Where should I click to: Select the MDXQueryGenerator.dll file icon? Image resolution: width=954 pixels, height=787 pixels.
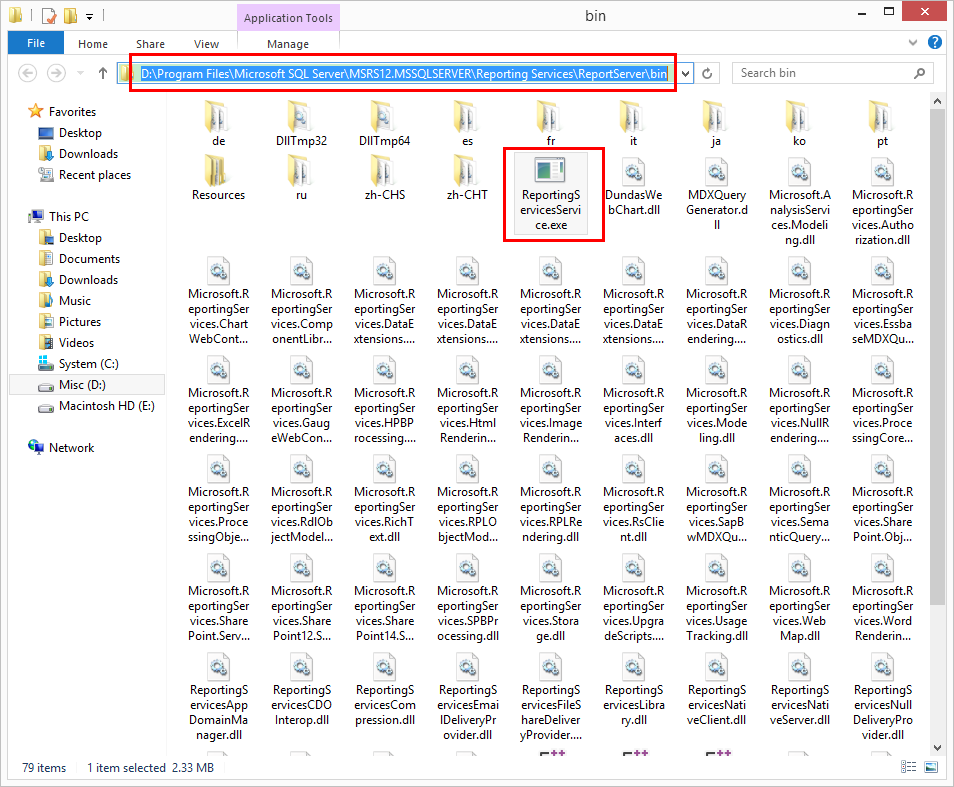[x=716, y=172]
